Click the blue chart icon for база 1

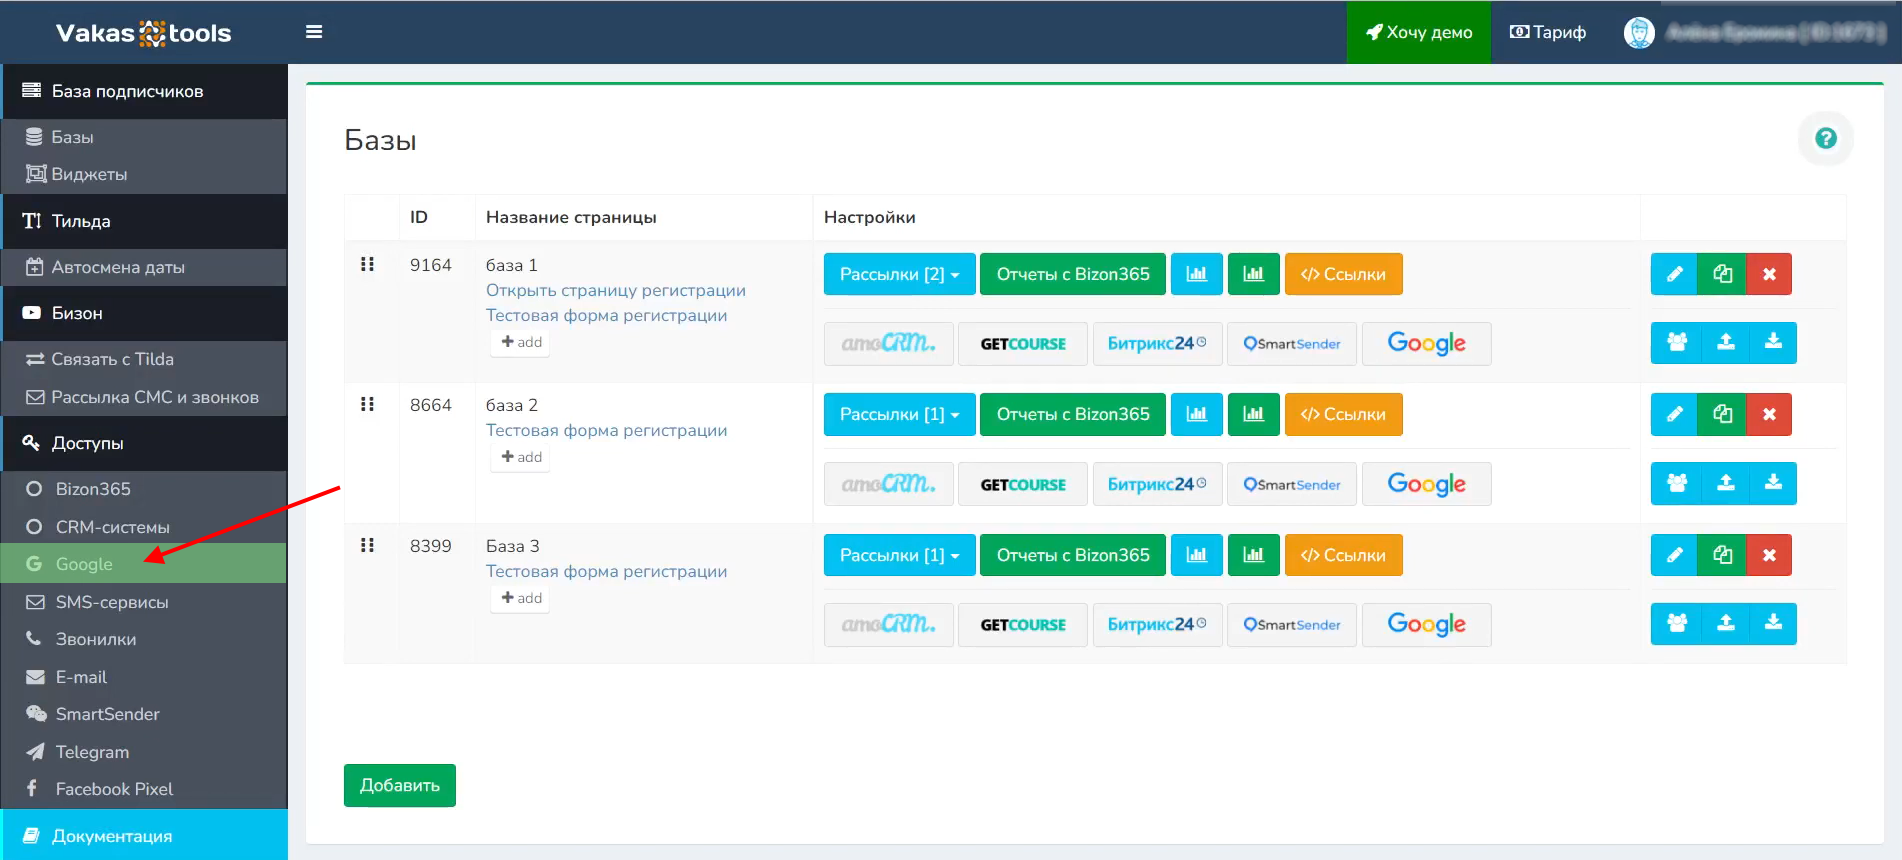1197,274
